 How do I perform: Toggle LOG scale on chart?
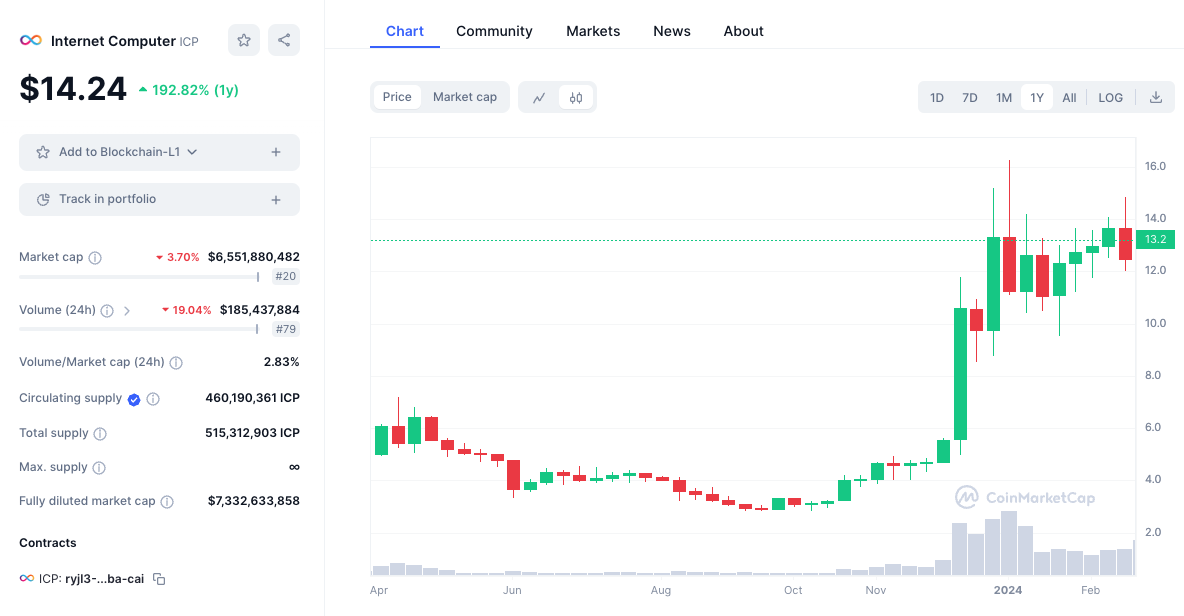coord(1111,97)
